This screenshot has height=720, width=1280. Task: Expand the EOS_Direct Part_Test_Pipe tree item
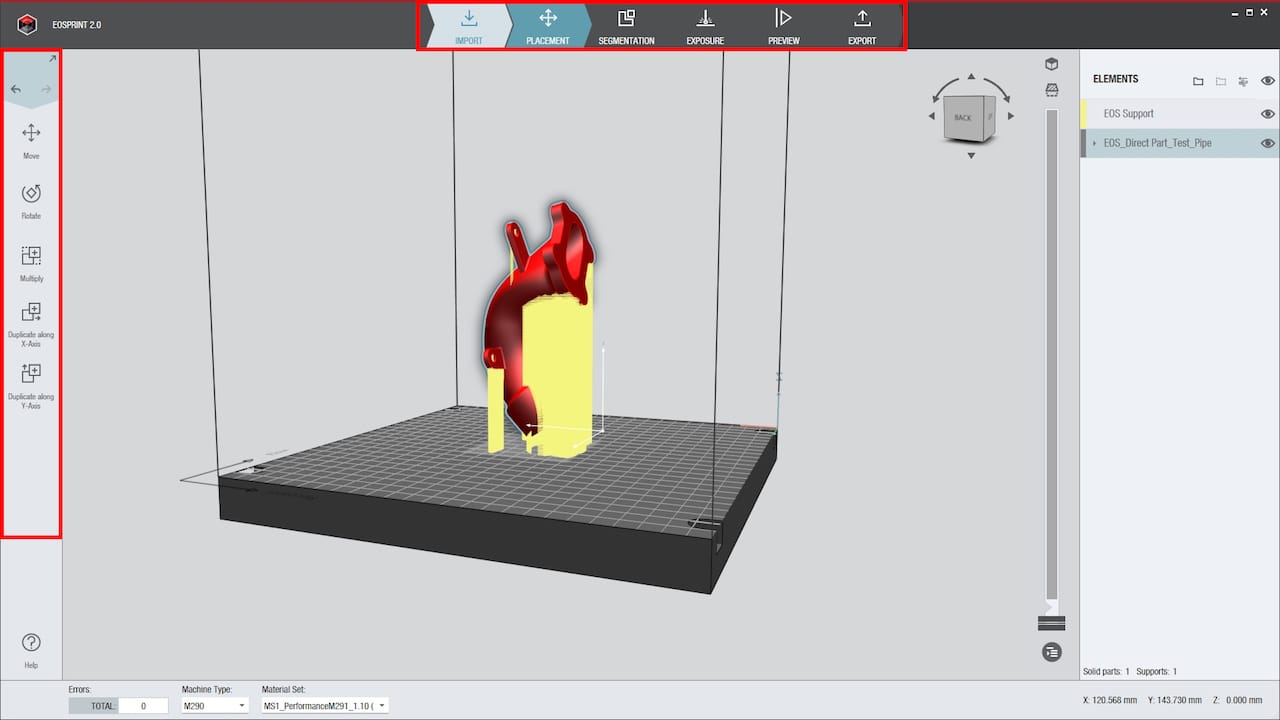pyautogui.click(x=1094, y=144)
